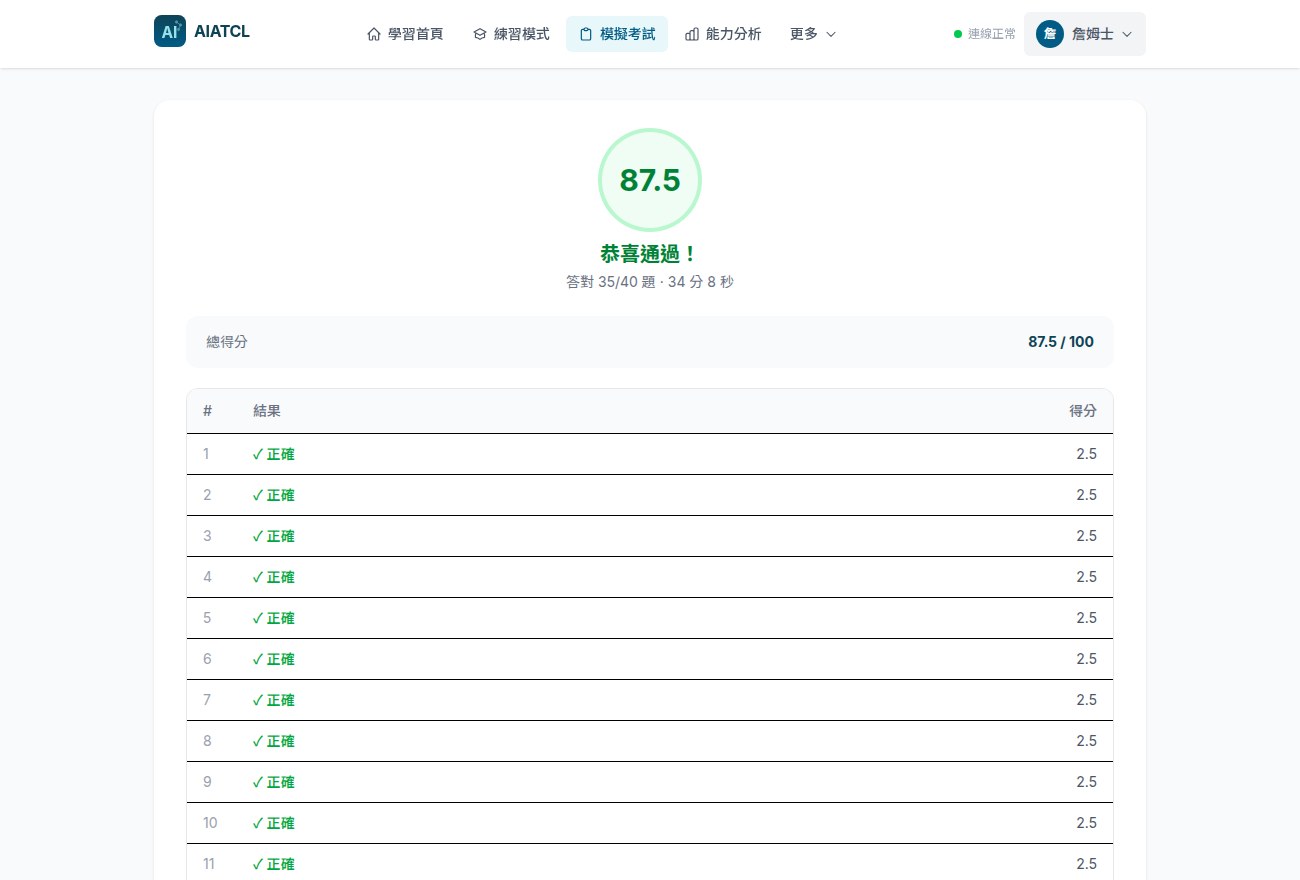Click the 正確 result in row 9

pyautogui.click(x=274, y=782)
